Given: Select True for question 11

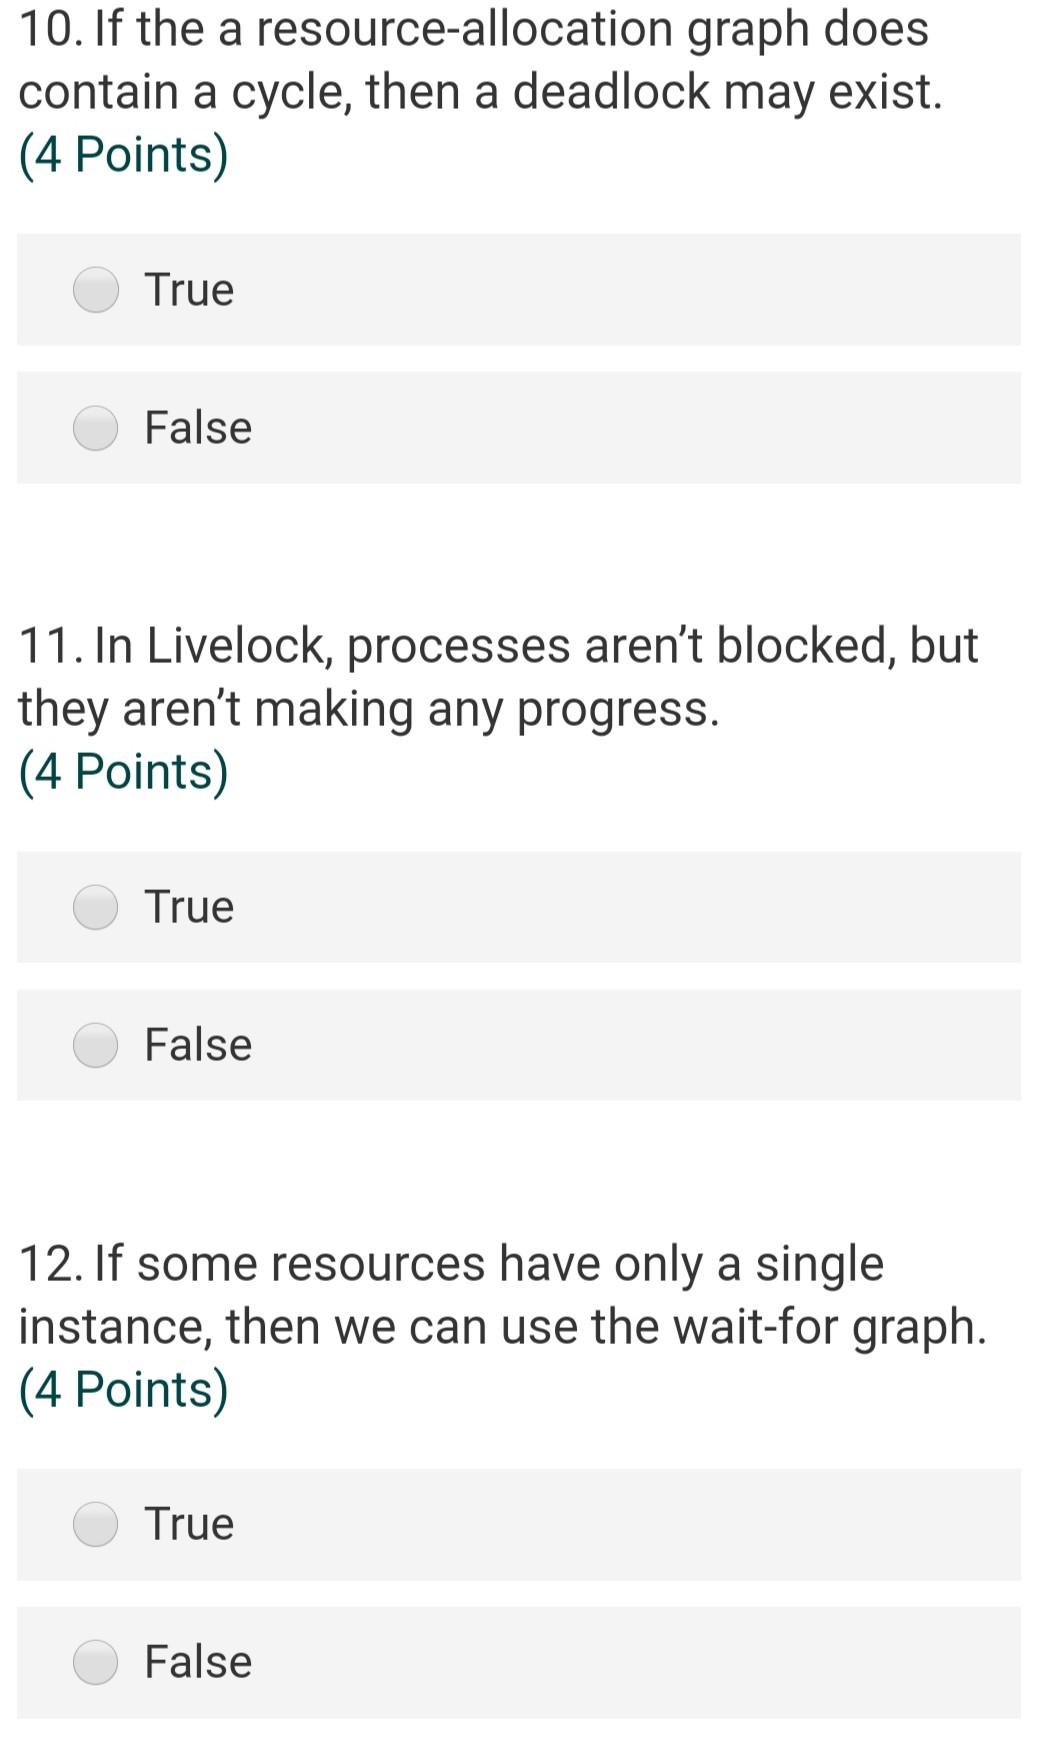Looking at the screenshot, I should 95,907.
